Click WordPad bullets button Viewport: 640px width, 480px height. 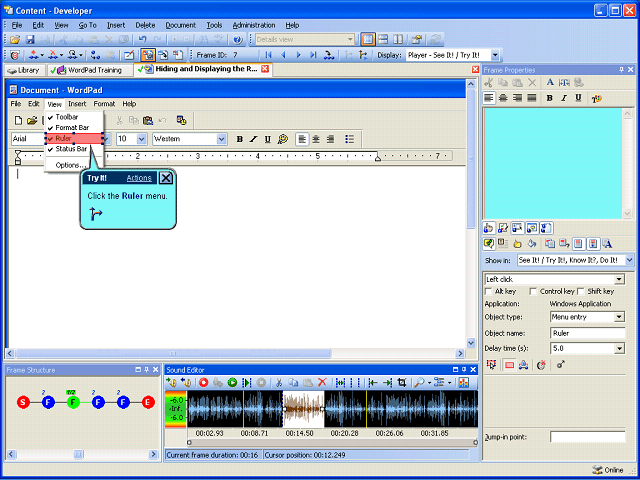[x=349, y=139]
